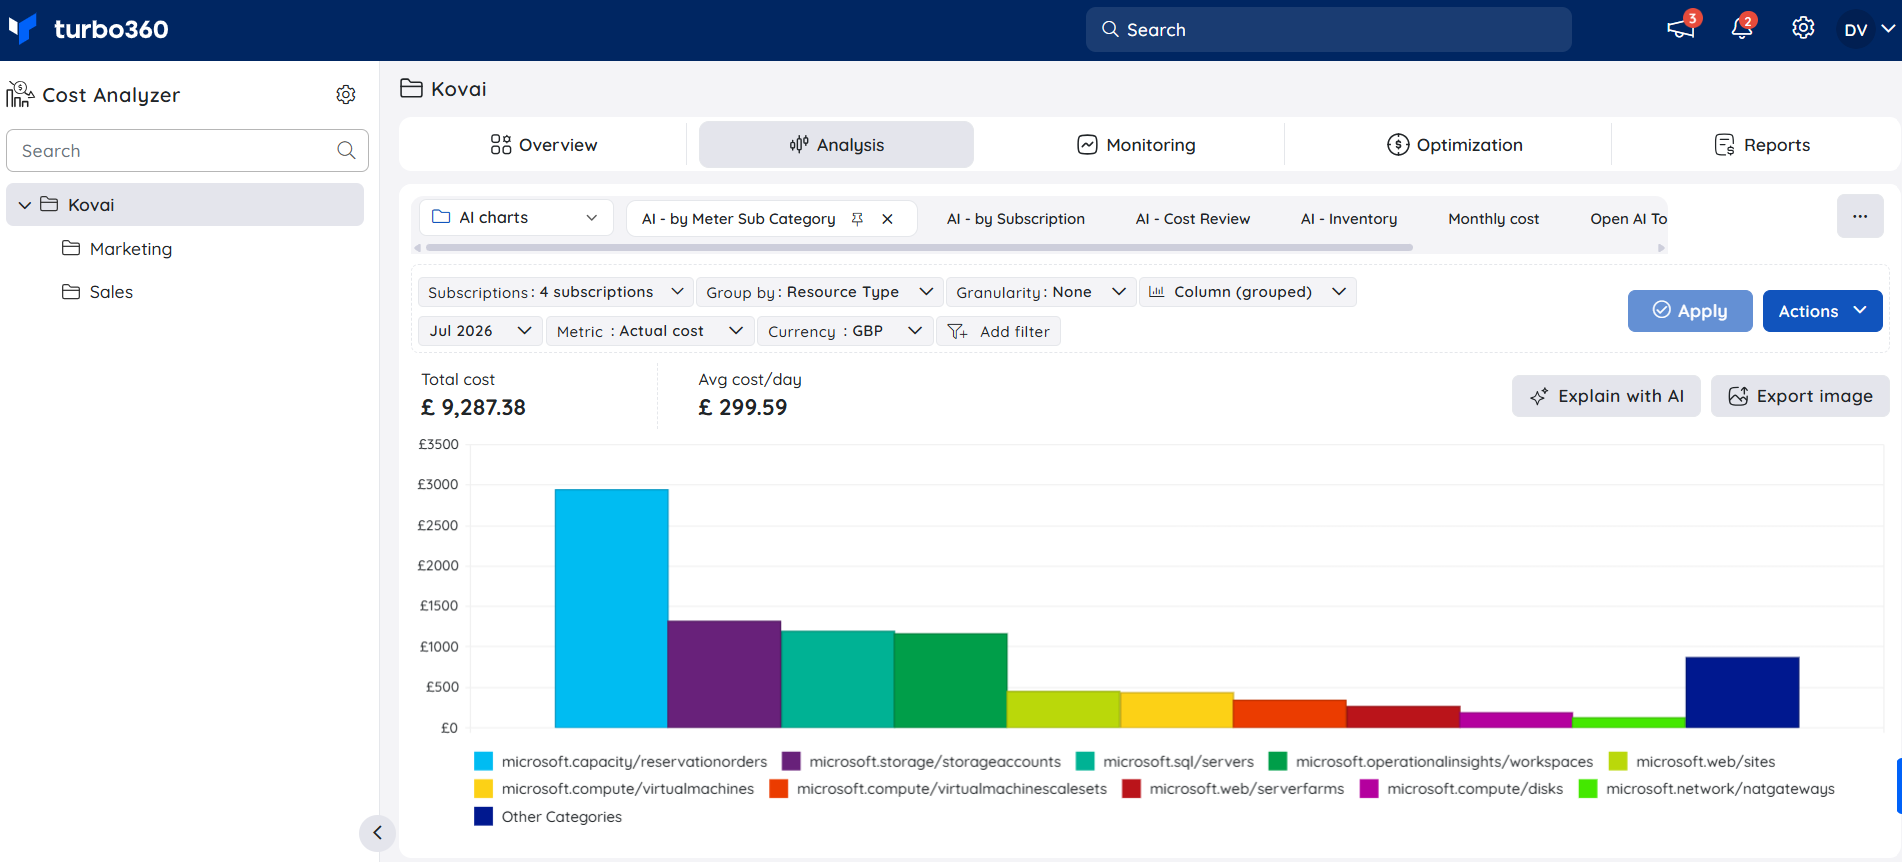Viewport: 1902px width, 862px height.
Task: Open AI - Cost Review view
Action: (1192, 219)
